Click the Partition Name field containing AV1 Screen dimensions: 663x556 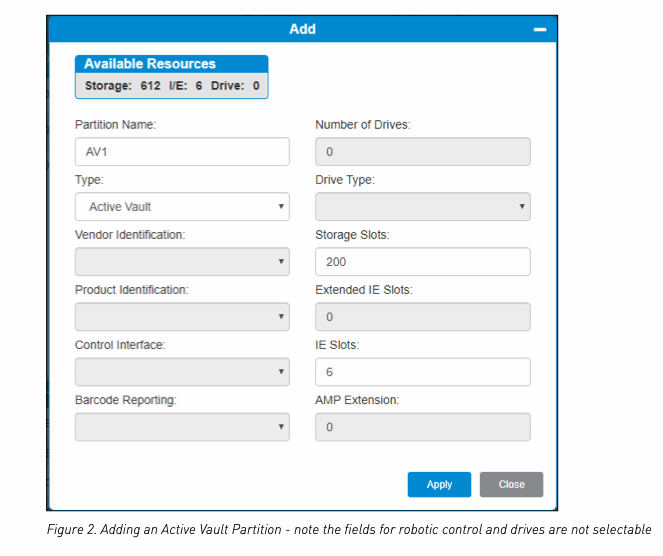click(182, 152)
